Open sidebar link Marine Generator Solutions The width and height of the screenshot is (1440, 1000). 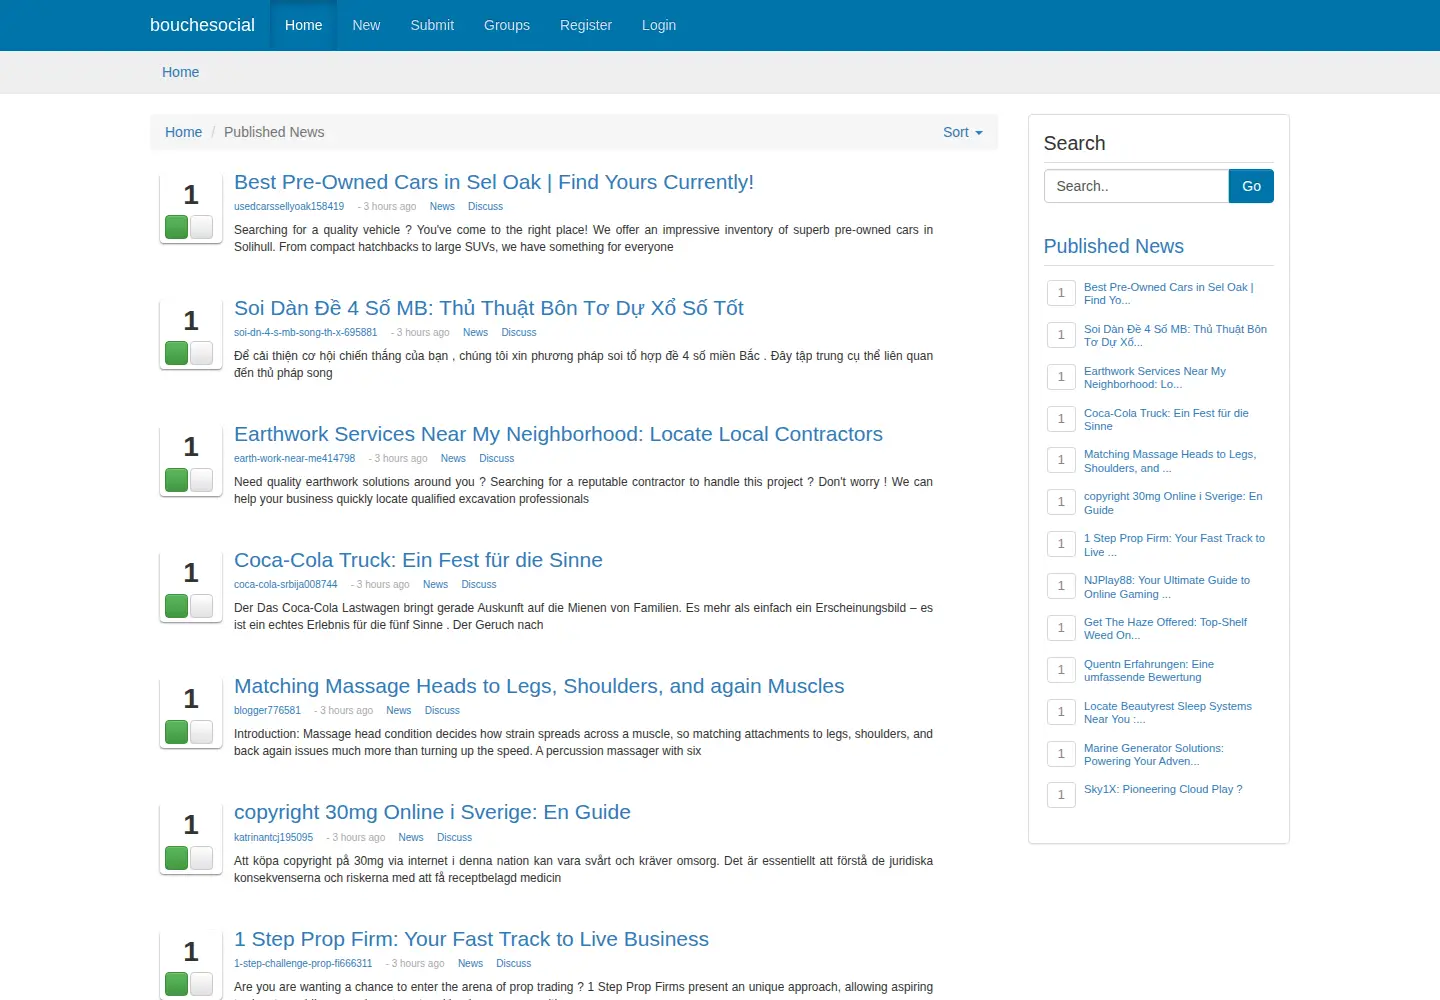pos(1153,755)
